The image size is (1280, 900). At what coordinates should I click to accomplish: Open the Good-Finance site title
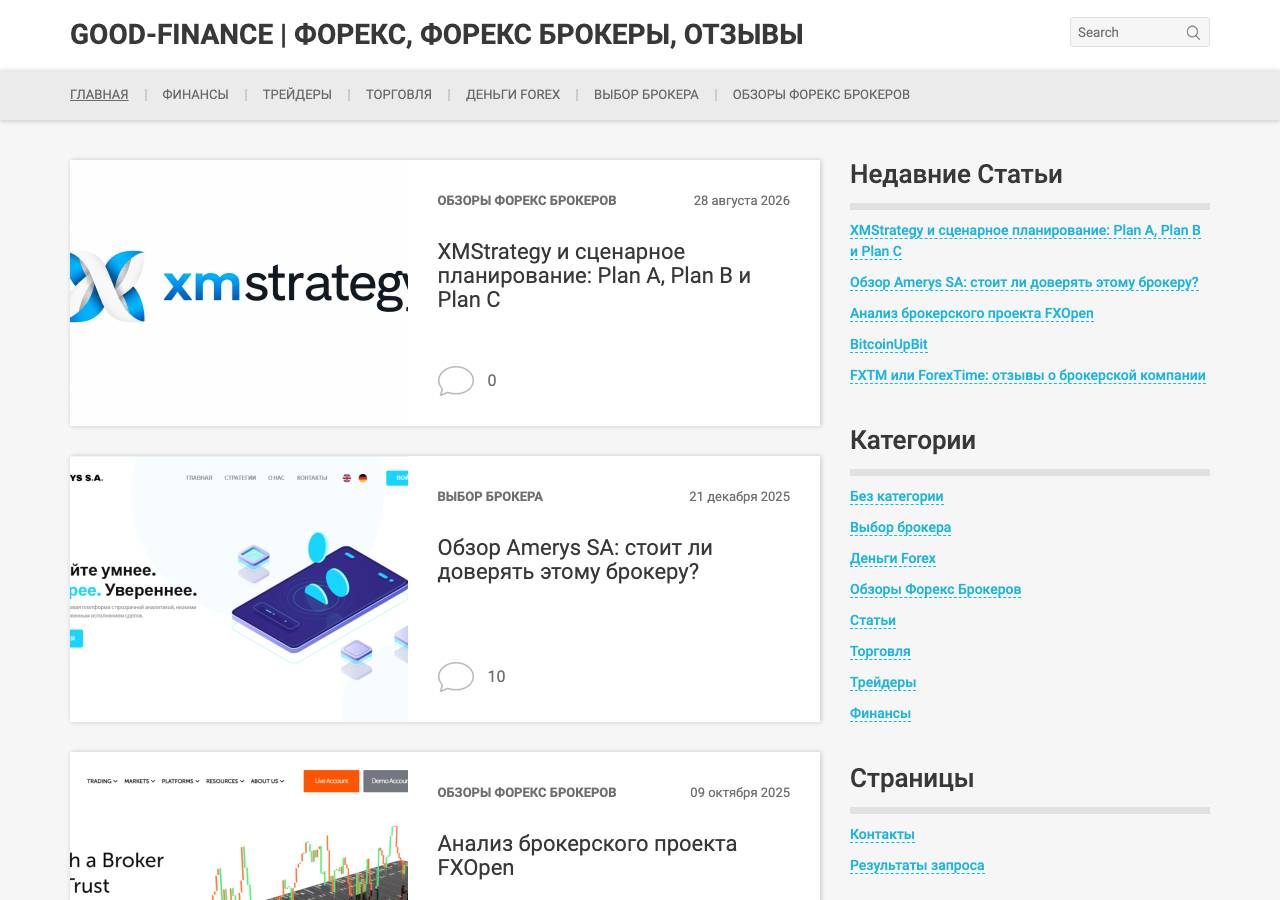(x=436, y=34)
